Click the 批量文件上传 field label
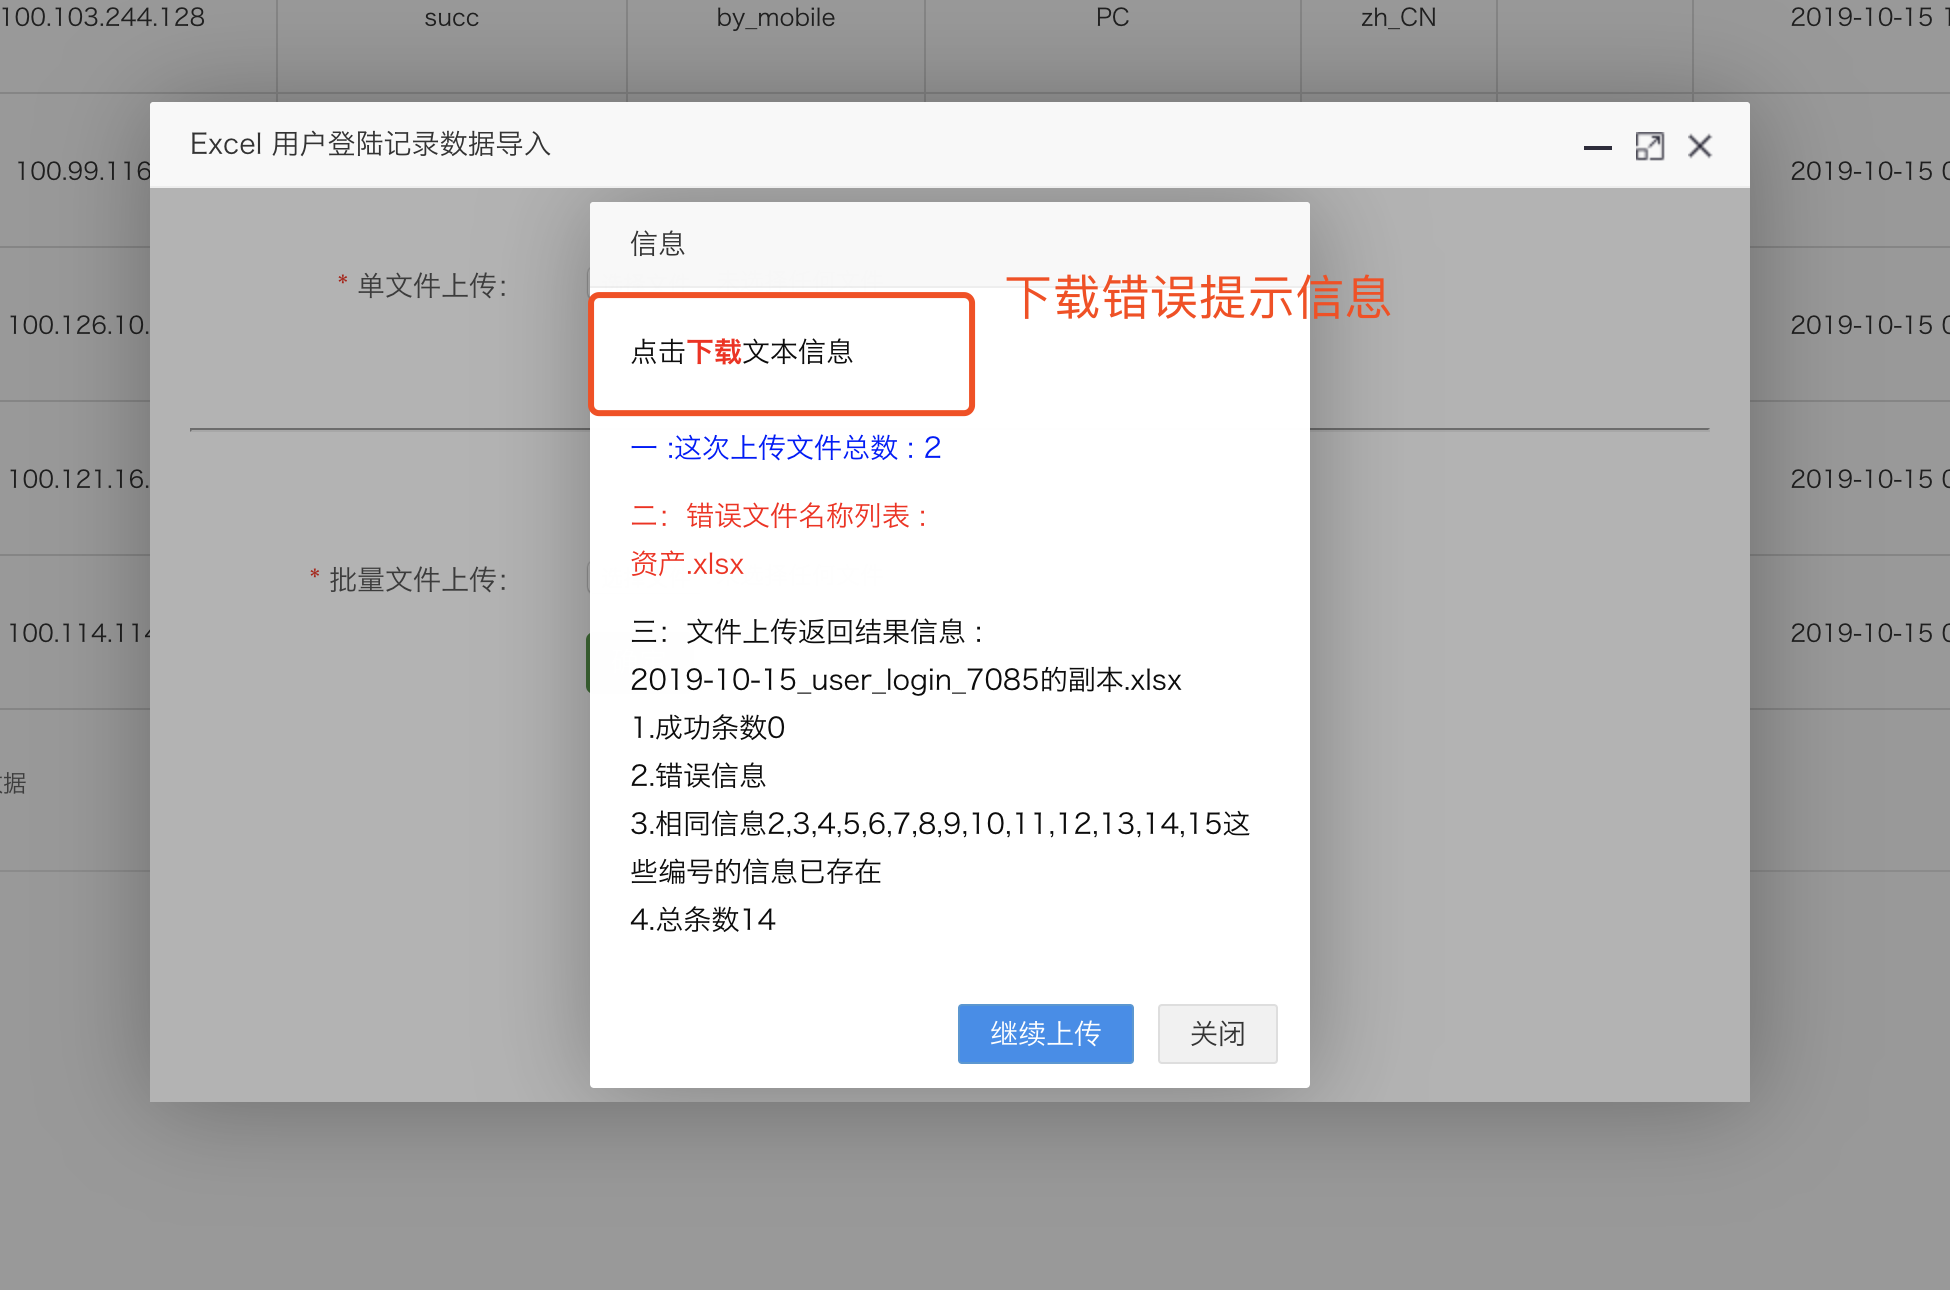The width and height of the screenshot is (1950, 1290). coord(418,580)
